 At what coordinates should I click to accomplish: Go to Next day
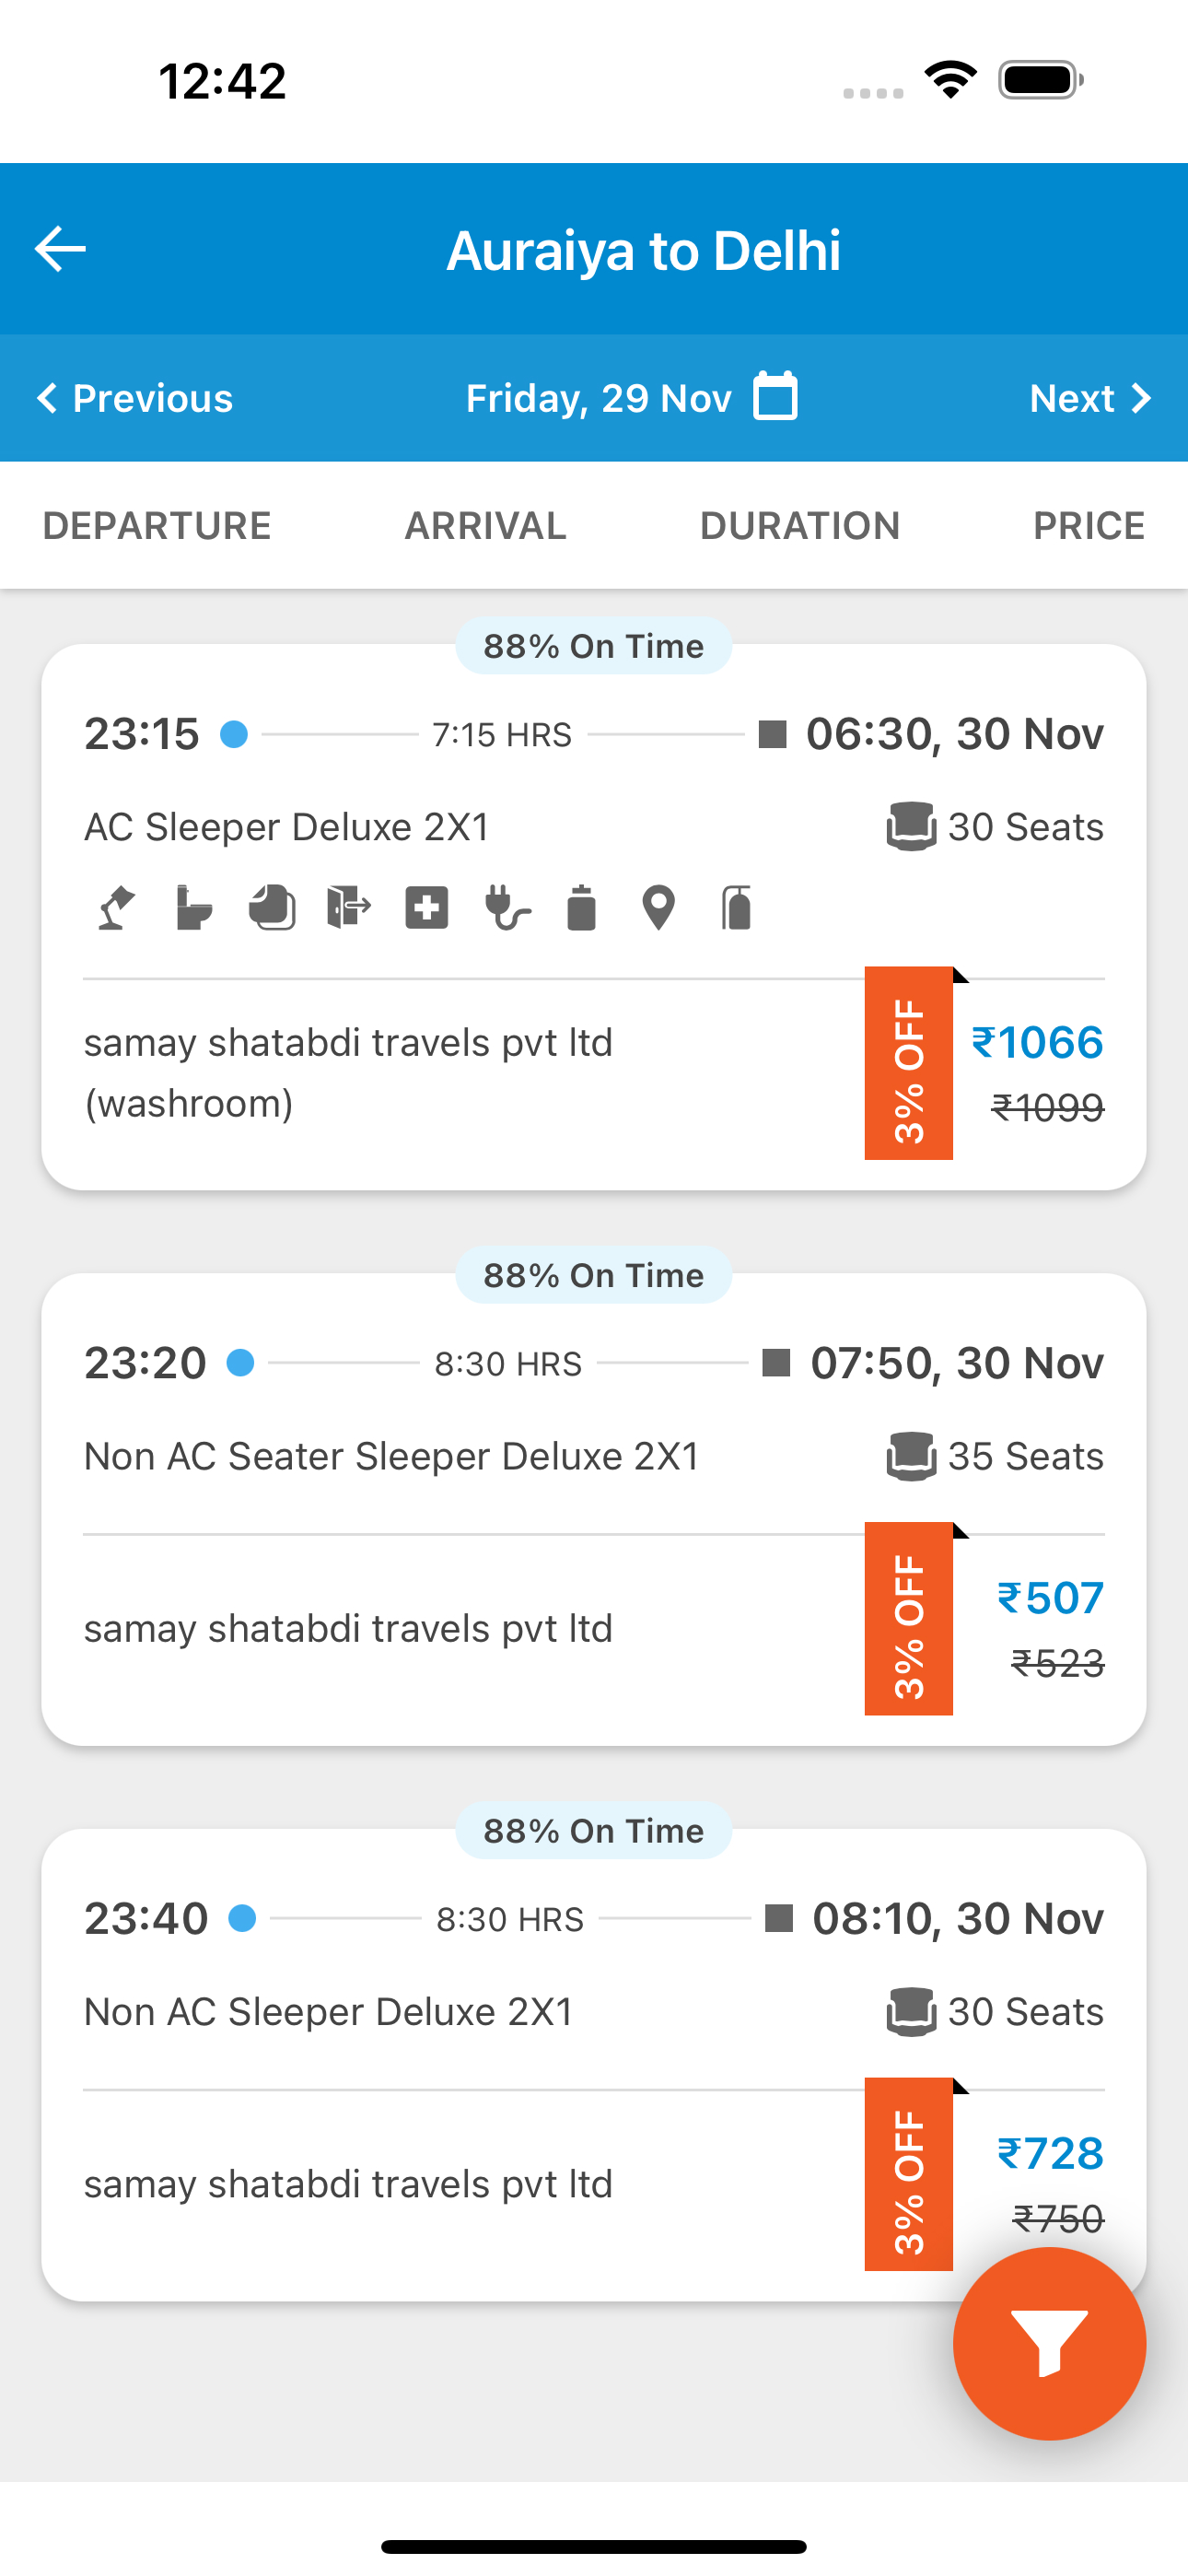pyautogui.click(x=1091, y=398)
